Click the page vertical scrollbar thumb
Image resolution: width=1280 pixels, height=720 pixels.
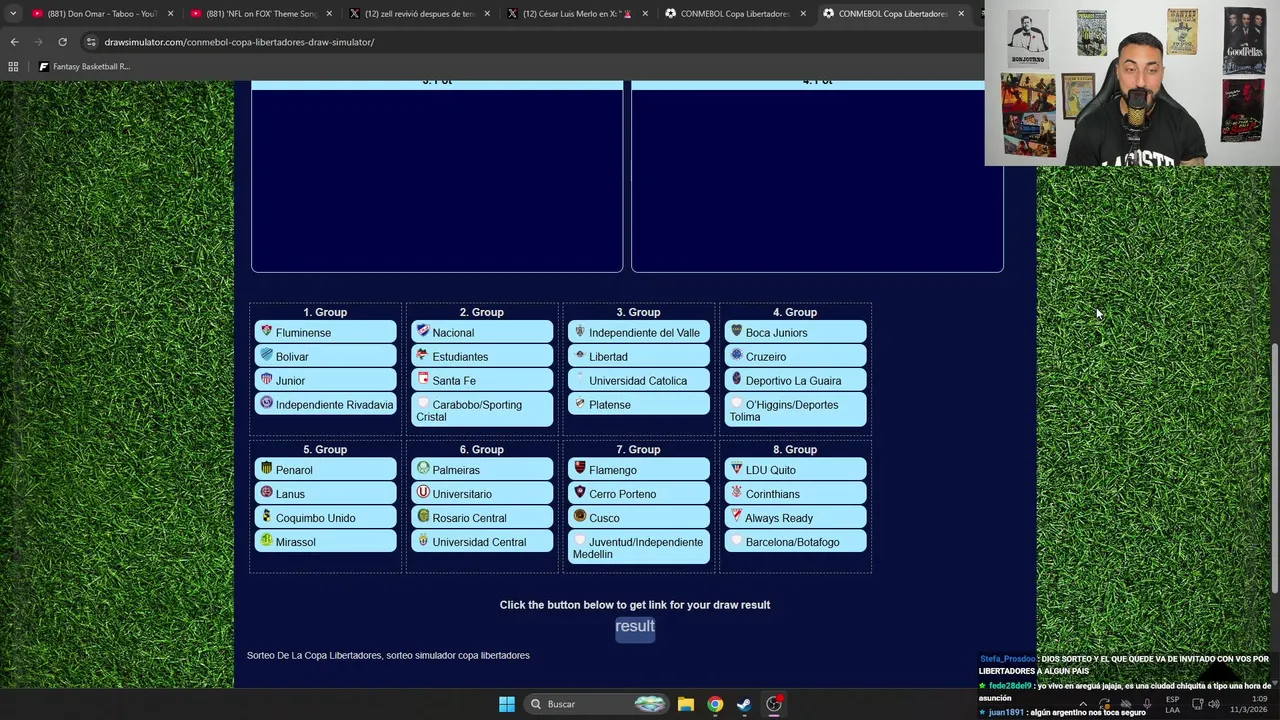click(1274, 470)
